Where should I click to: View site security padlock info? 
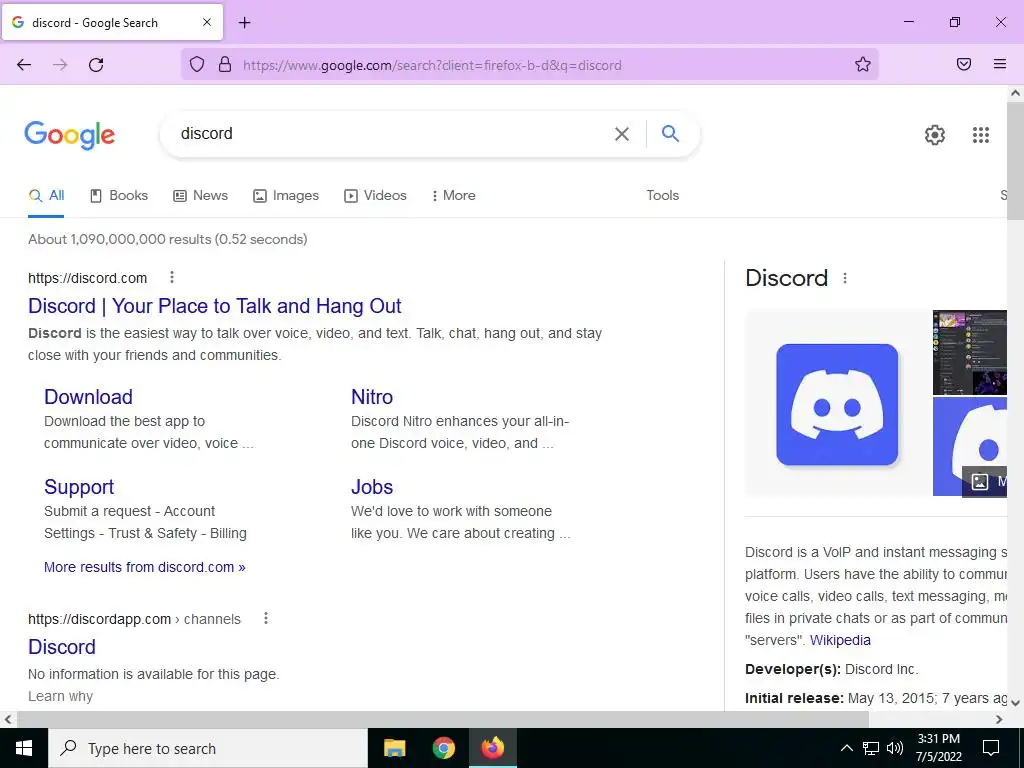(x=225, y=65)
